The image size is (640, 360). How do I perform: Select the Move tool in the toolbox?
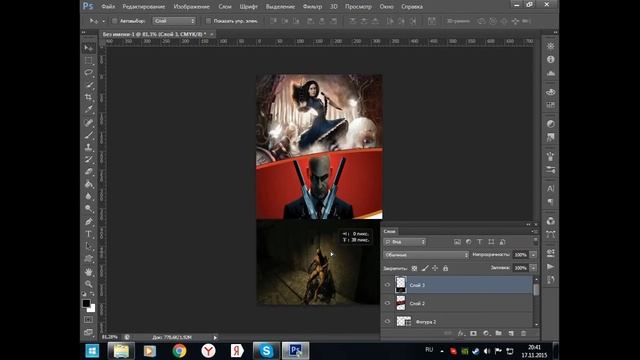point(89,48)
